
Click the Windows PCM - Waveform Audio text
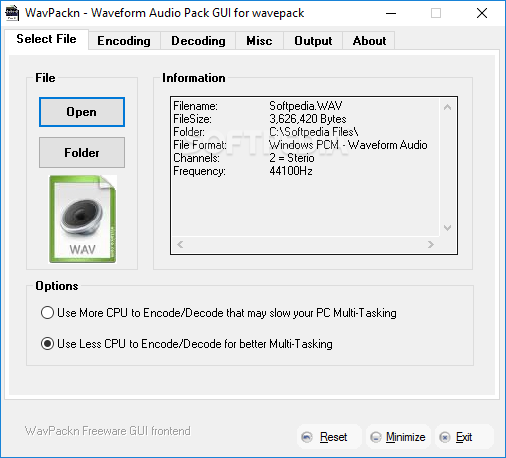click(x=348, y=145)
